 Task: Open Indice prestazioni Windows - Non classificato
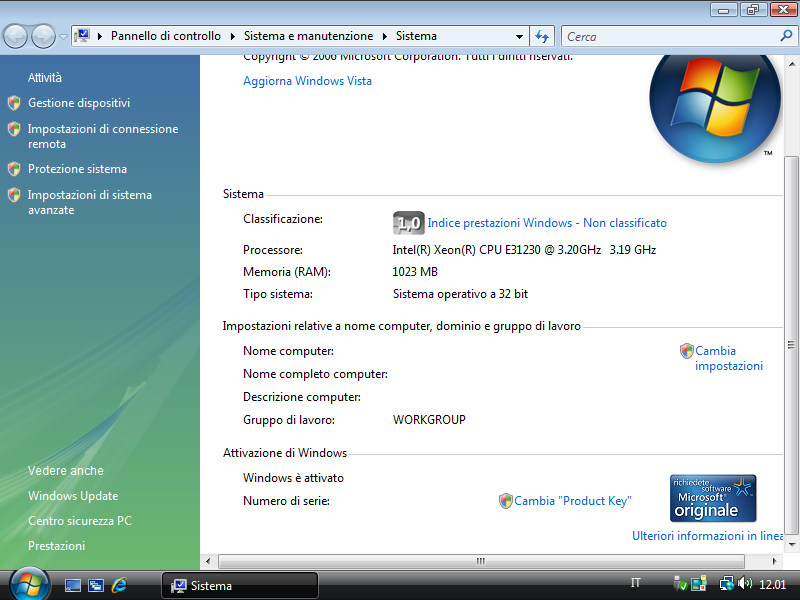[547, 223]
